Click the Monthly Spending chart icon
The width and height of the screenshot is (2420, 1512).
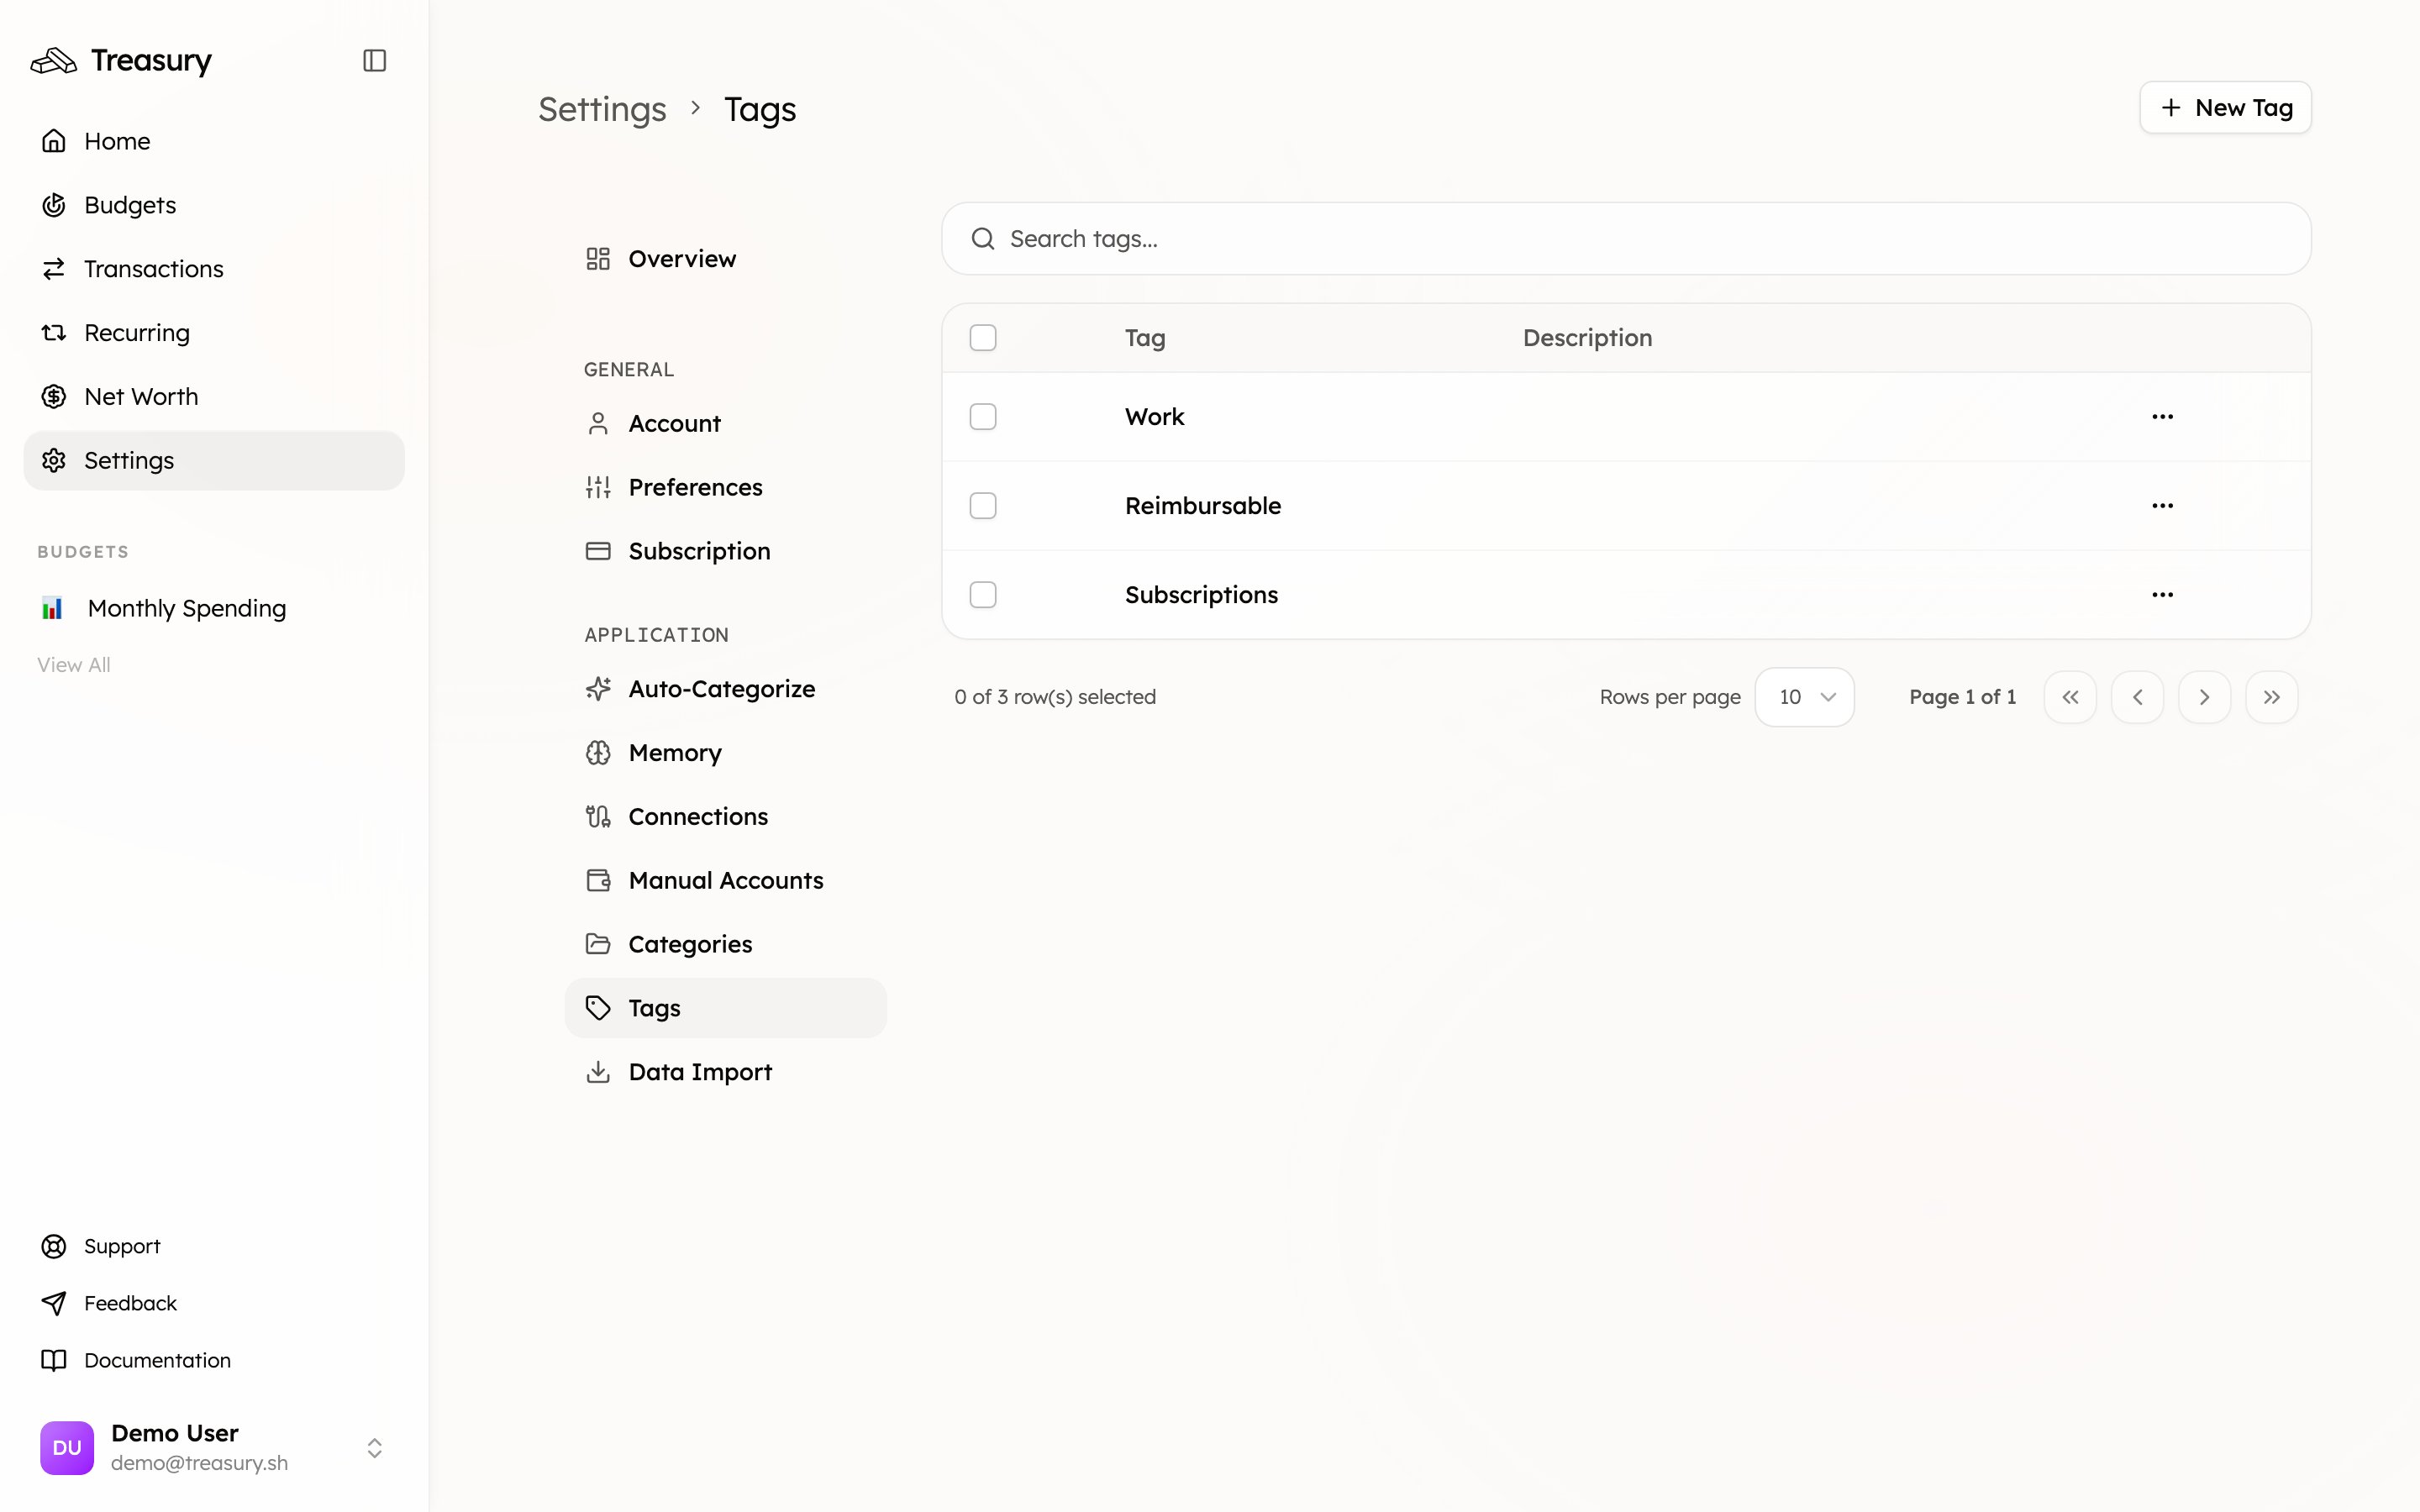52,608
